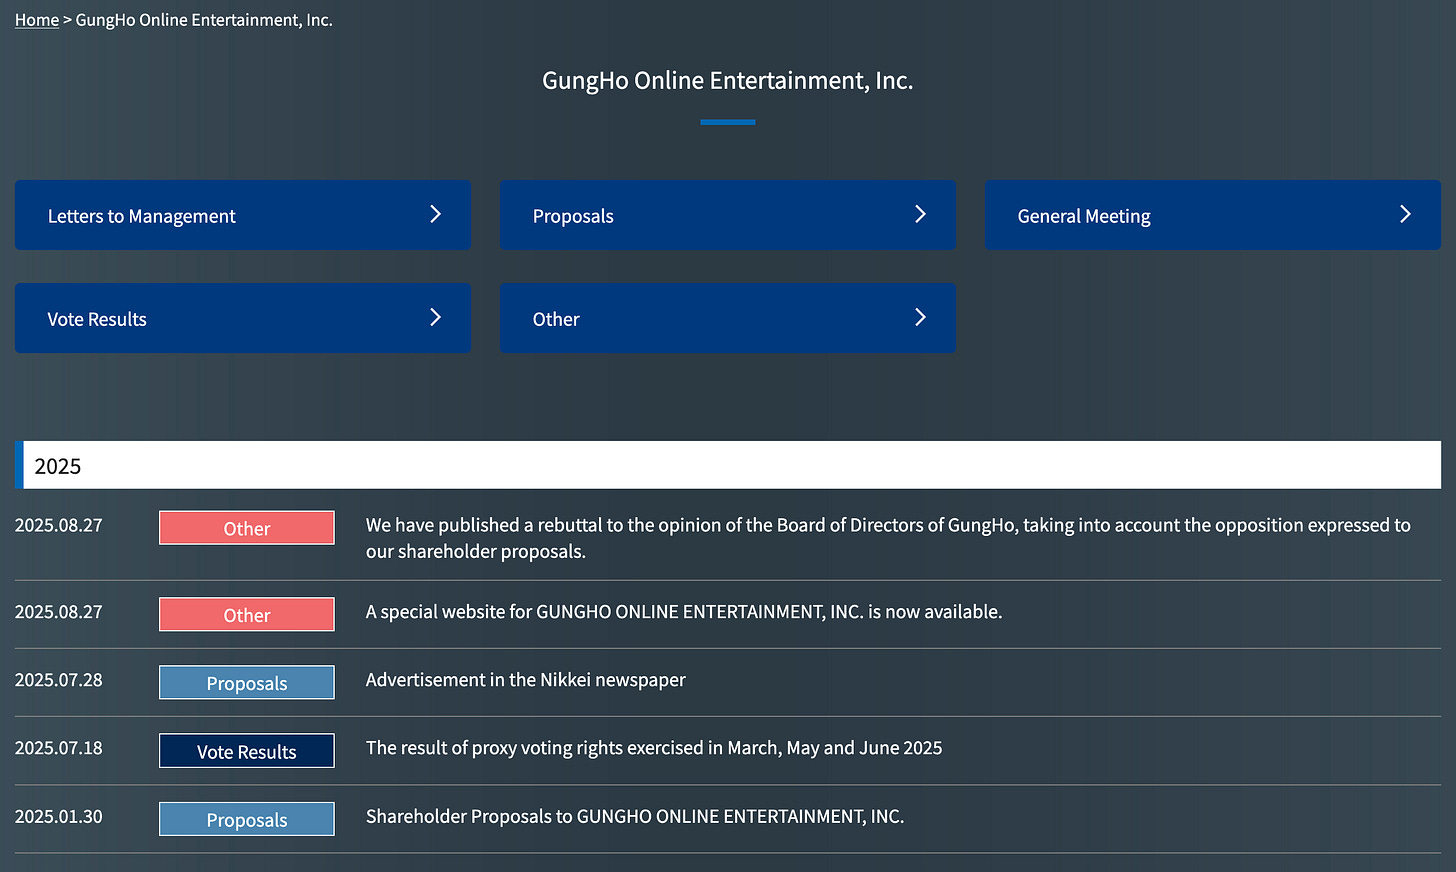The height and width of the screenshot is (872, 1456).
Task: Click the 2025 year heading
Action: 728,465
